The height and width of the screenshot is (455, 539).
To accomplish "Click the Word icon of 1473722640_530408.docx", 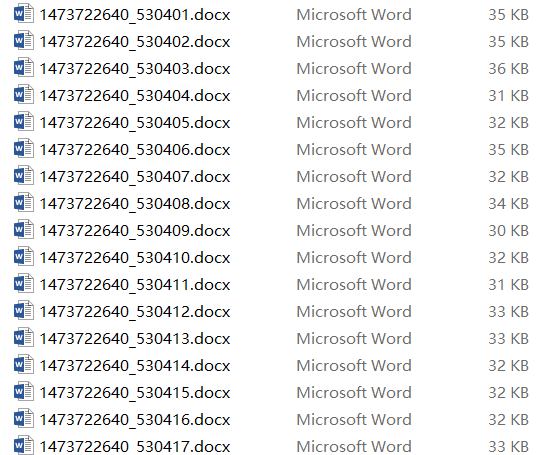I will 24,202.
